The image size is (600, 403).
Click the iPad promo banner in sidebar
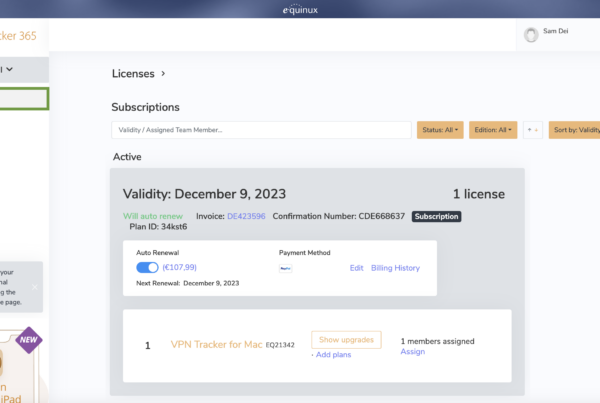coord(19,367)
